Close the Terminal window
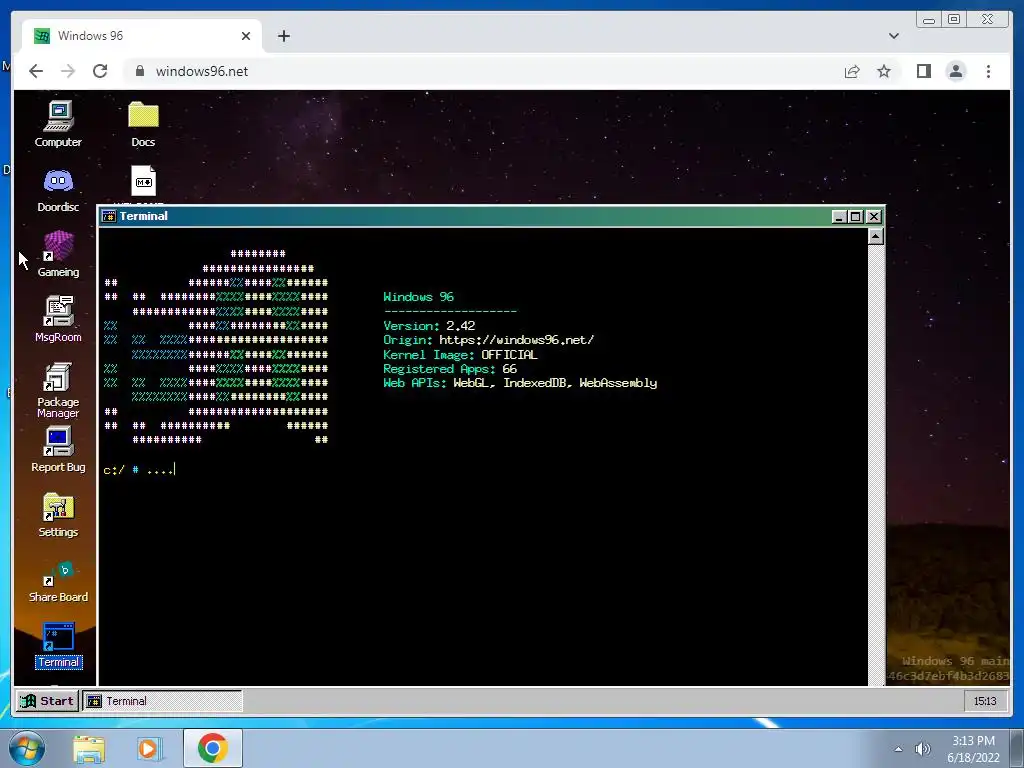The image size is (1024, 768). (x=873, y=216)
